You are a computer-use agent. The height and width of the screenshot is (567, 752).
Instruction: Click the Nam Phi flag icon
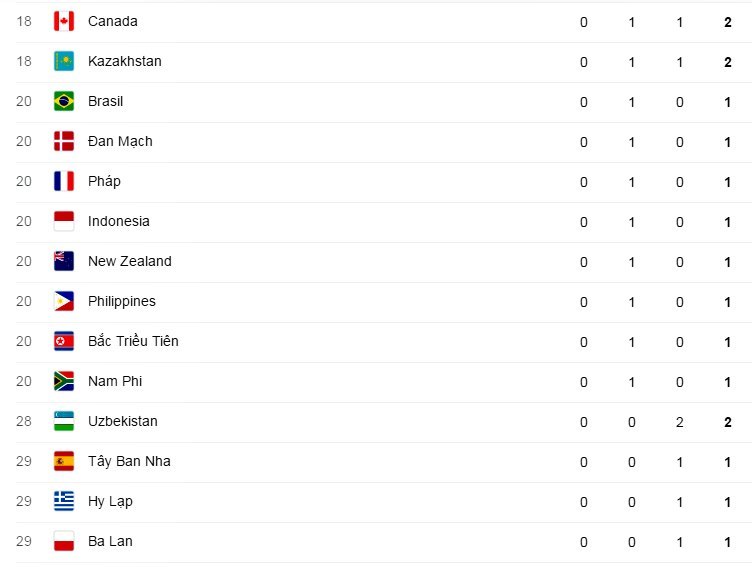pos(64,381)
